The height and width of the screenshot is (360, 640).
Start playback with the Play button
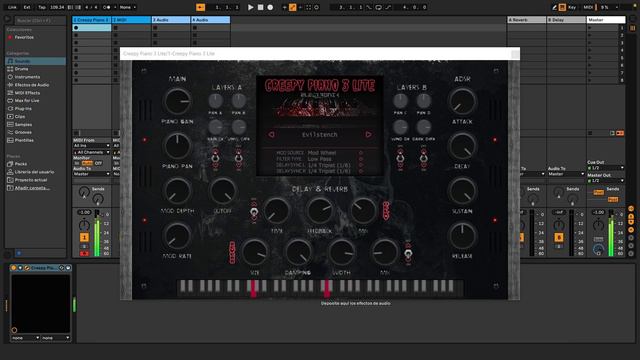point(251,7)
